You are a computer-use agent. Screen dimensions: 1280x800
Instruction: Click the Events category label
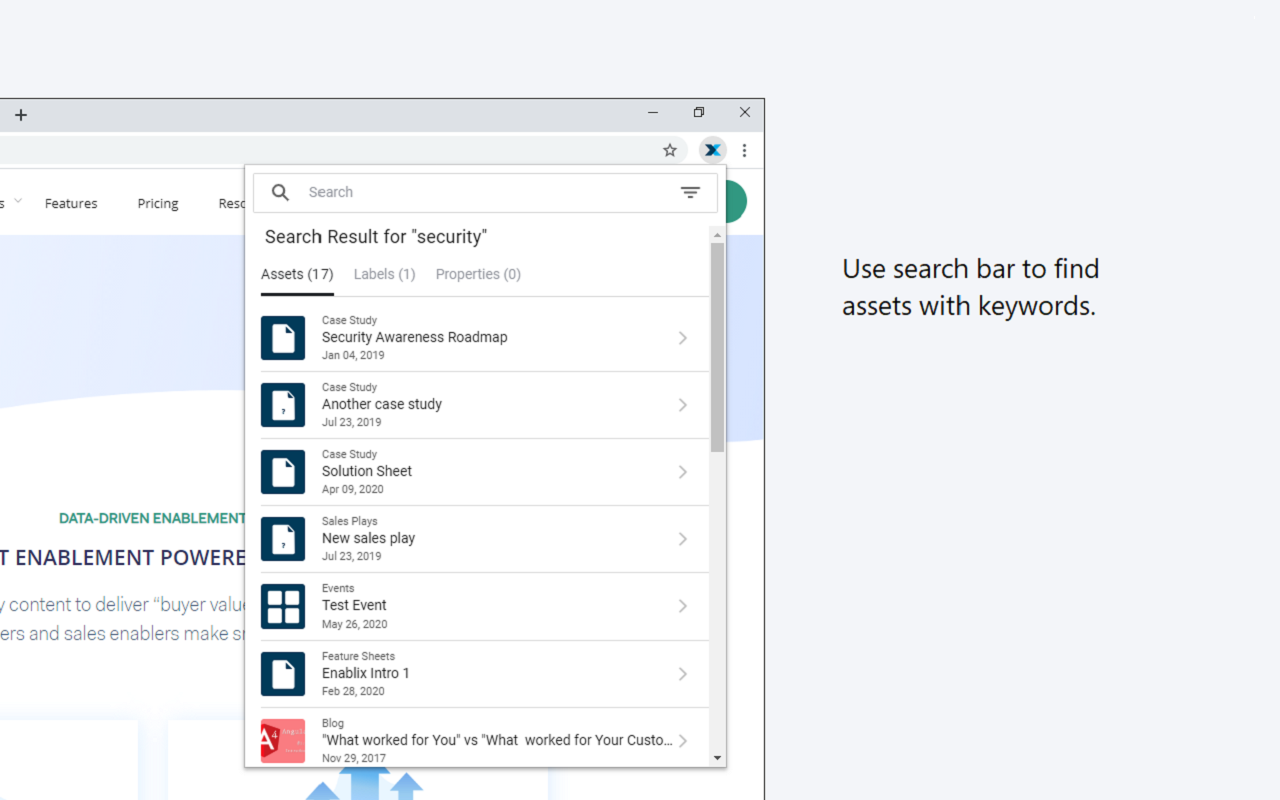[x=338, y=588]
